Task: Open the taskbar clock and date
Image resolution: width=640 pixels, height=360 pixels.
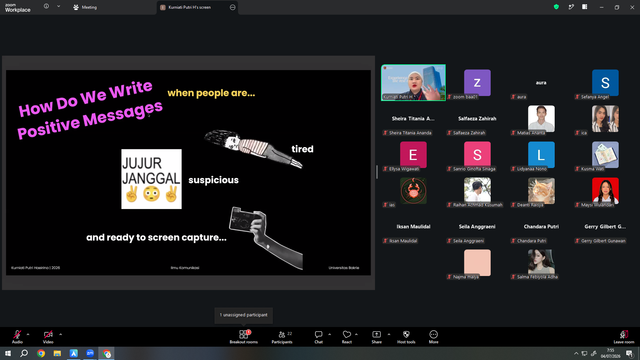Action: coord(611,353)
